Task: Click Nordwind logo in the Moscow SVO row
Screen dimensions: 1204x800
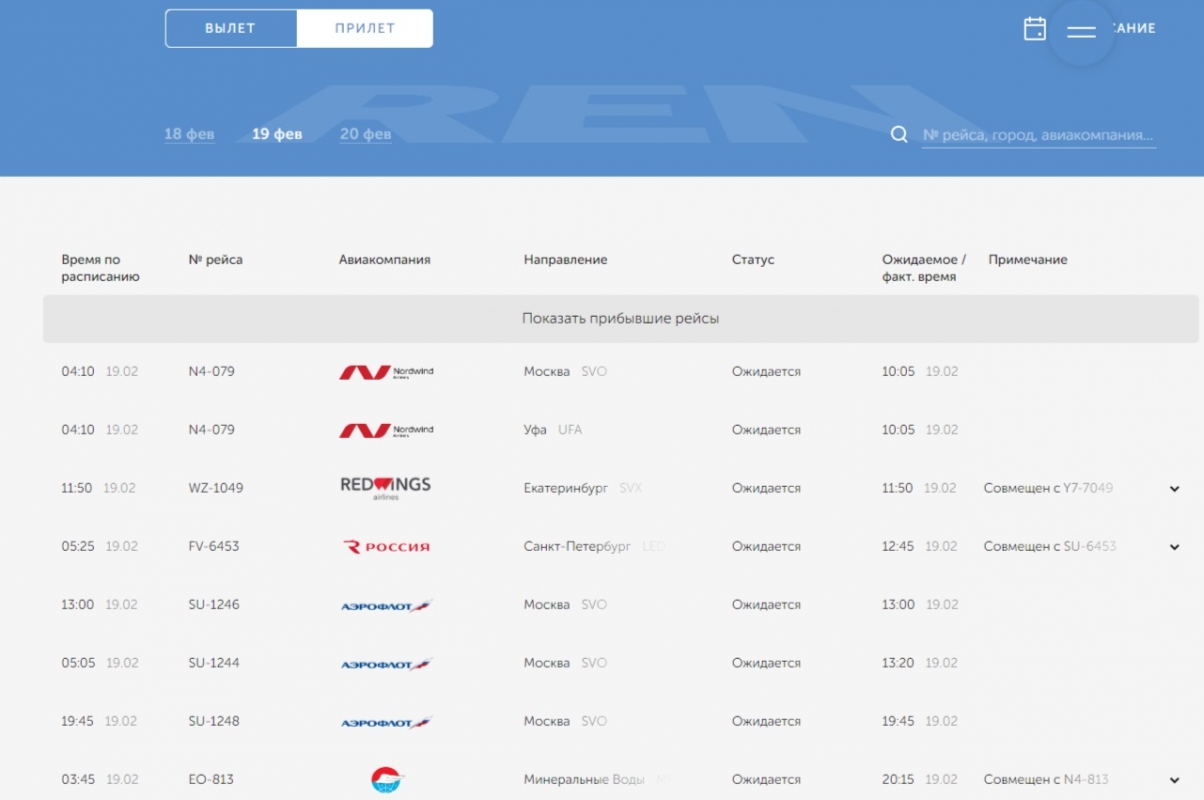Action: point(386,372)
